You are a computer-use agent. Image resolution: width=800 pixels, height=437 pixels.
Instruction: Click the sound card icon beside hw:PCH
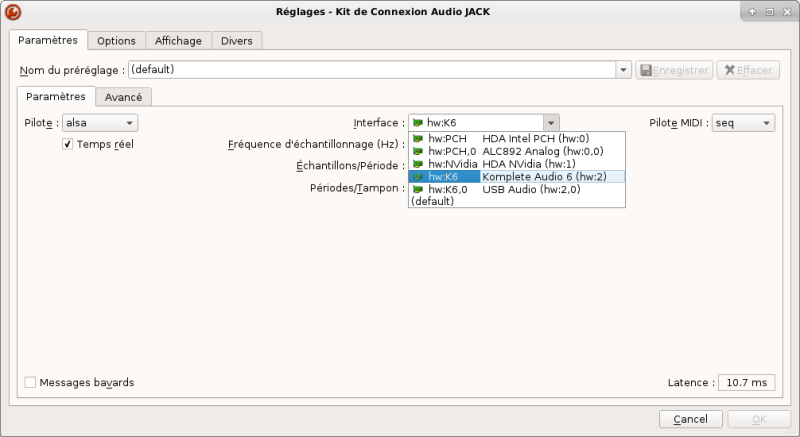(418, 138)
